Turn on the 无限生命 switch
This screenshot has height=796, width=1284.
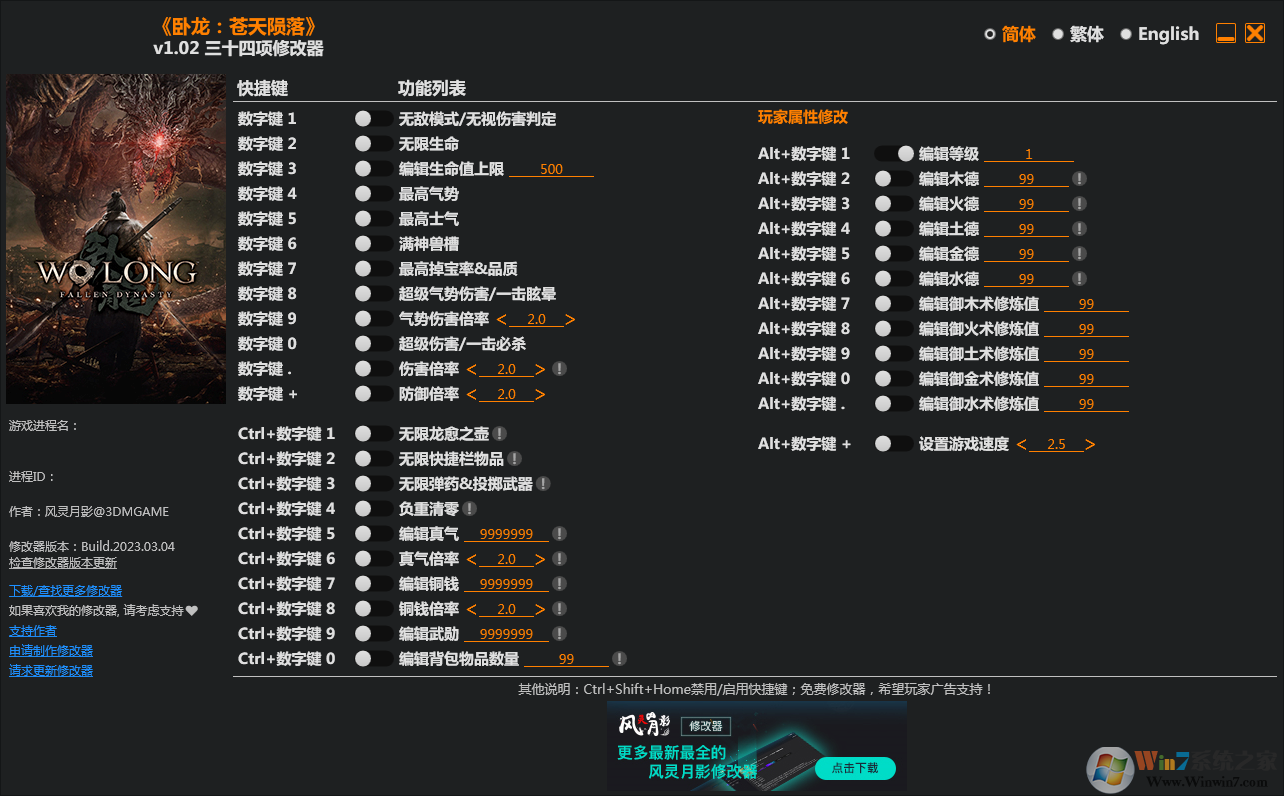point(374,143)
